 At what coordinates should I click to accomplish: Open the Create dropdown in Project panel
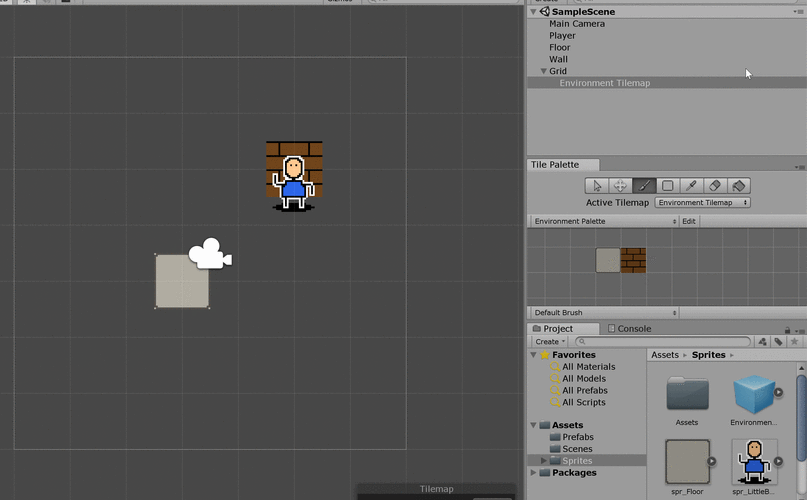click(550, 341)
